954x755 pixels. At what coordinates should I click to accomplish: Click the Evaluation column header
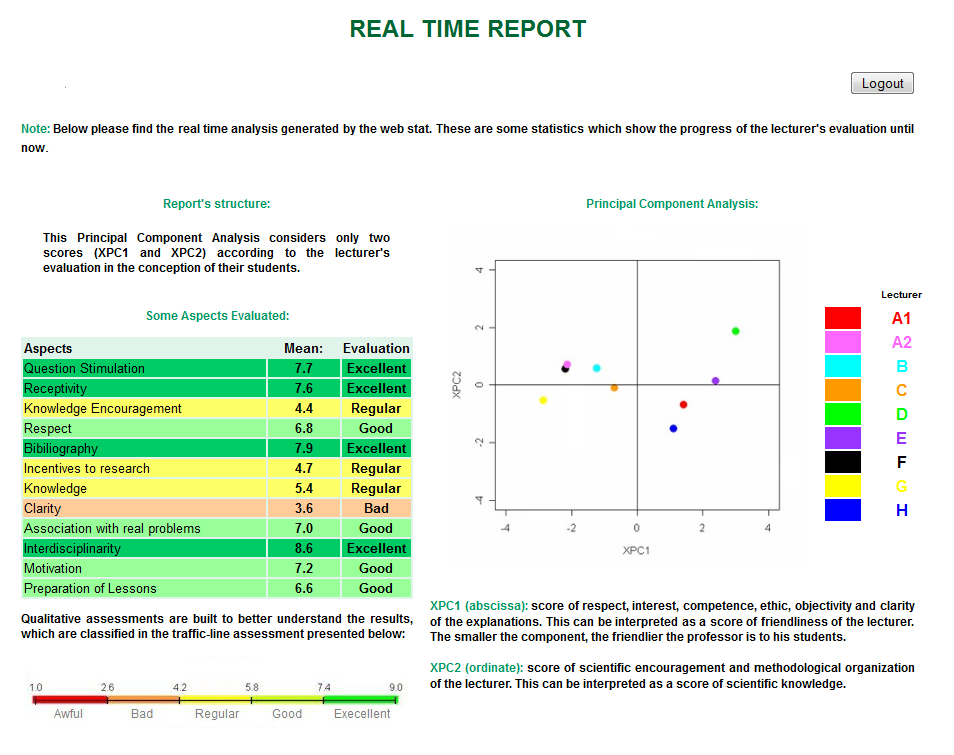pyautogui.click(x=376, y=348)
